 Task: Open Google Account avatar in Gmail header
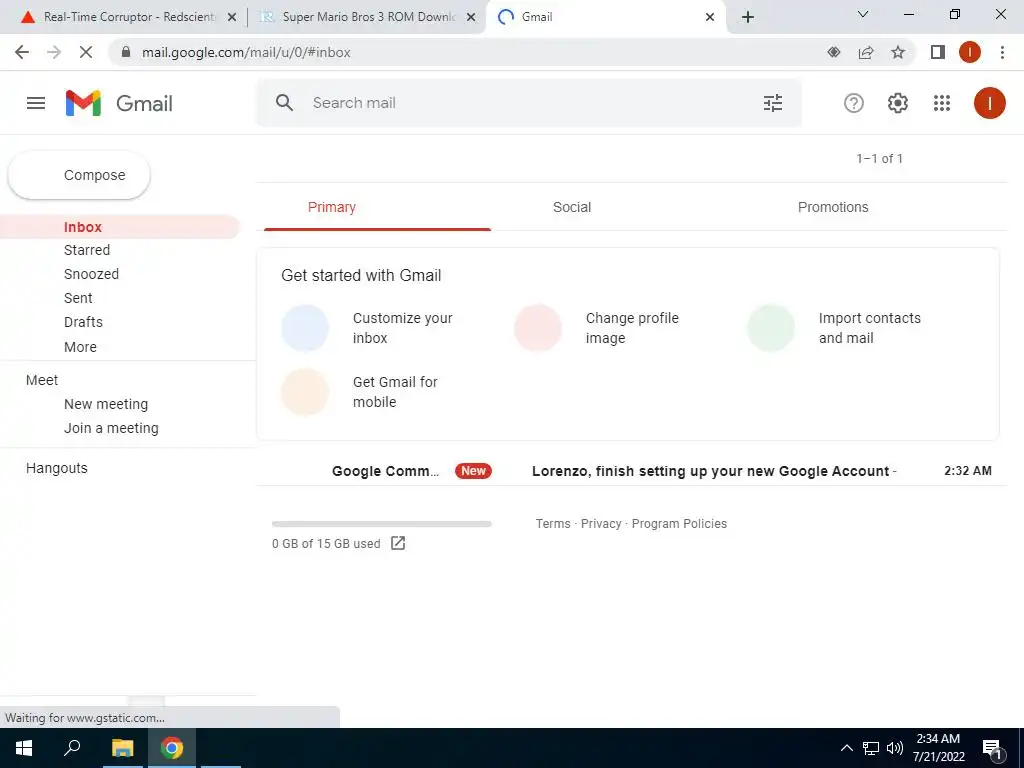click(x=989, y=103)
